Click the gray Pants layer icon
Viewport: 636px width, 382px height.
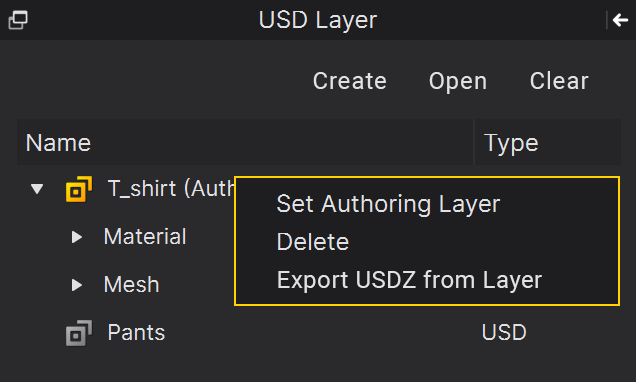click(79, 333)
